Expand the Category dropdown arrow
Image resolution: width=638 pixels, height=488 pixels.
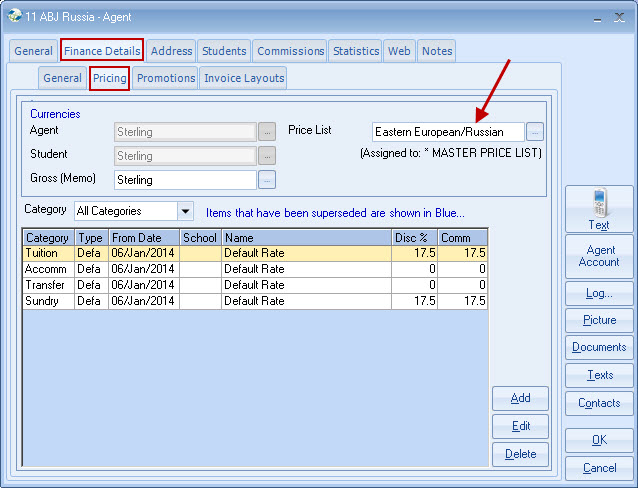coord(185,211)
